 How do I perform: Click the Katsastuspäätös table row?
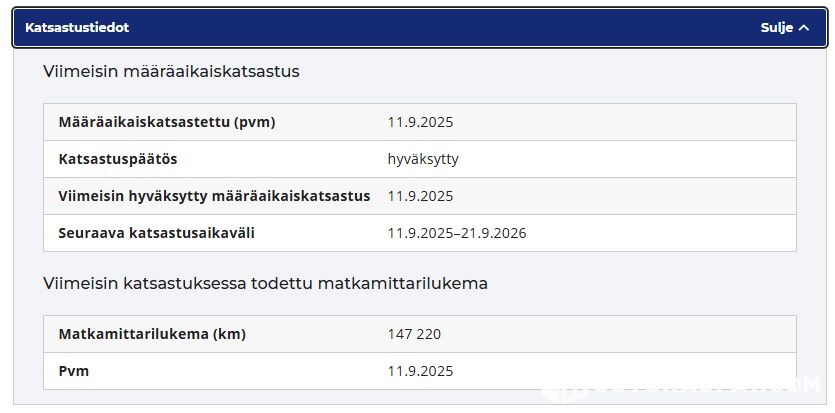click(x=420, y=159)
